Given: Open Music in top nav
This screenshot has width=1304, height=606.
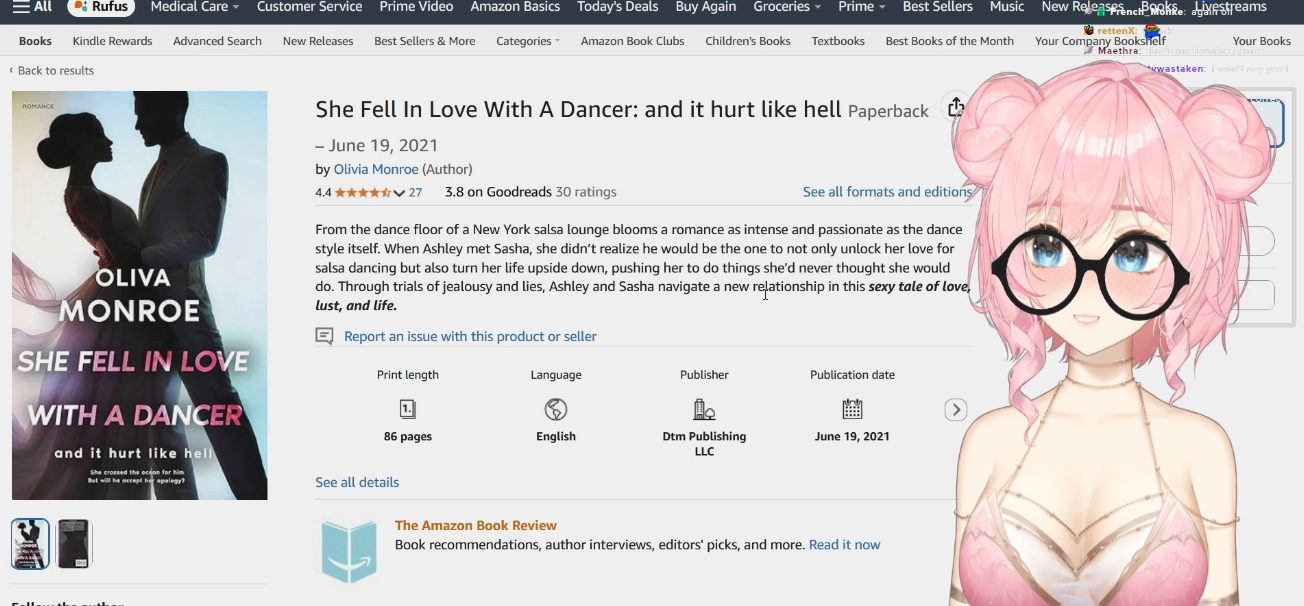Looking at the screenshot, I should [x=1007, y=7].
